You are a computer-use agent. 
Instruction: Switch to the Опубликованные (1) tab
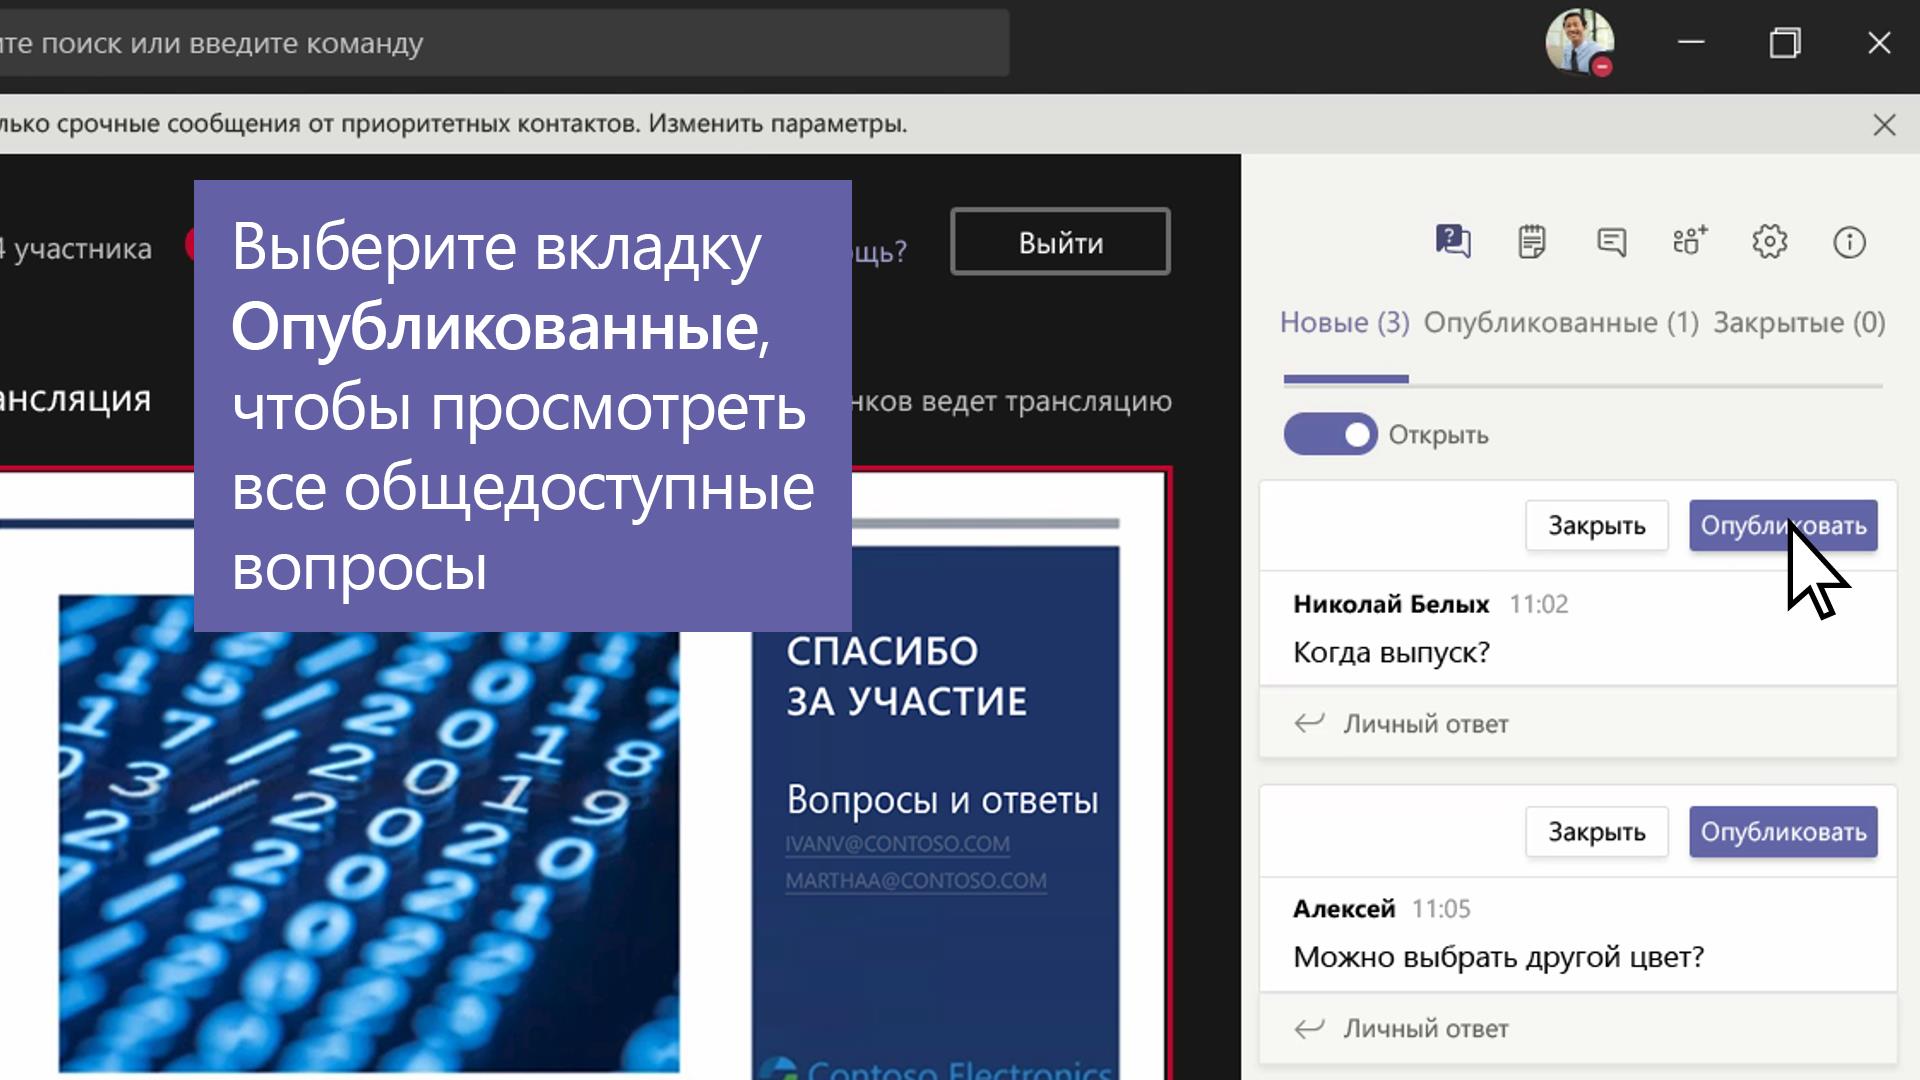(1561, 323)
